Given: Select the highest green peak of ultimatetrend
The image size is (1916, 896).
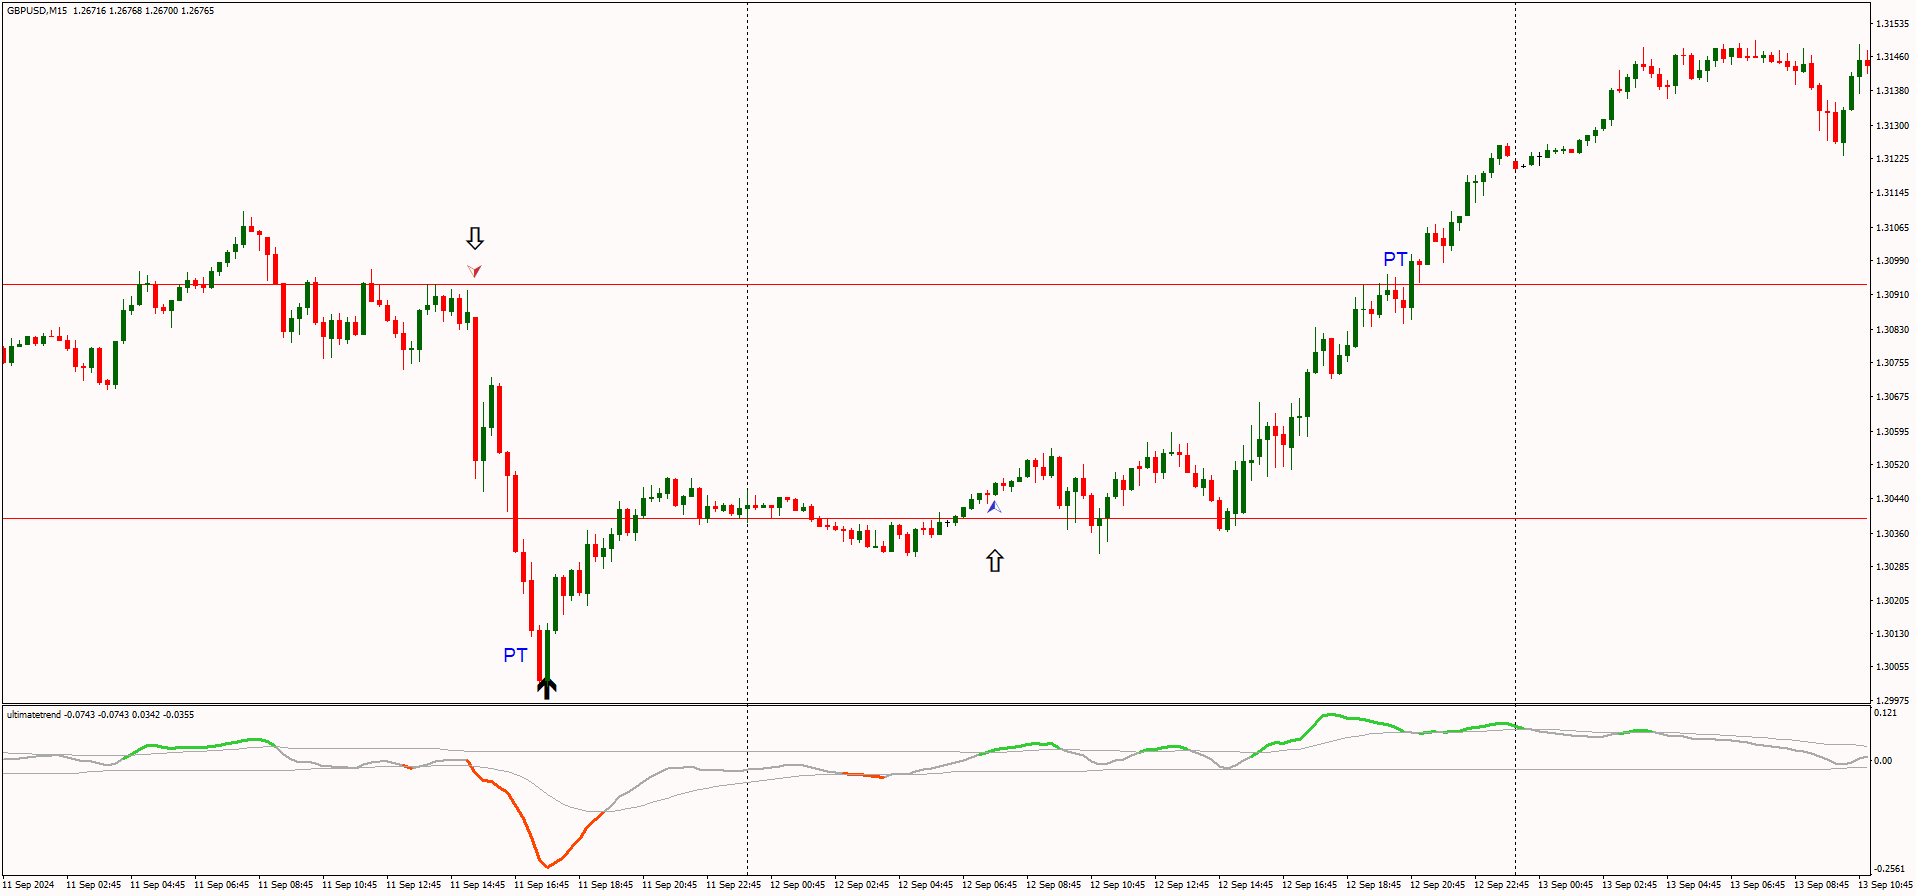Looking at the screenshot, I should 1330,715.
